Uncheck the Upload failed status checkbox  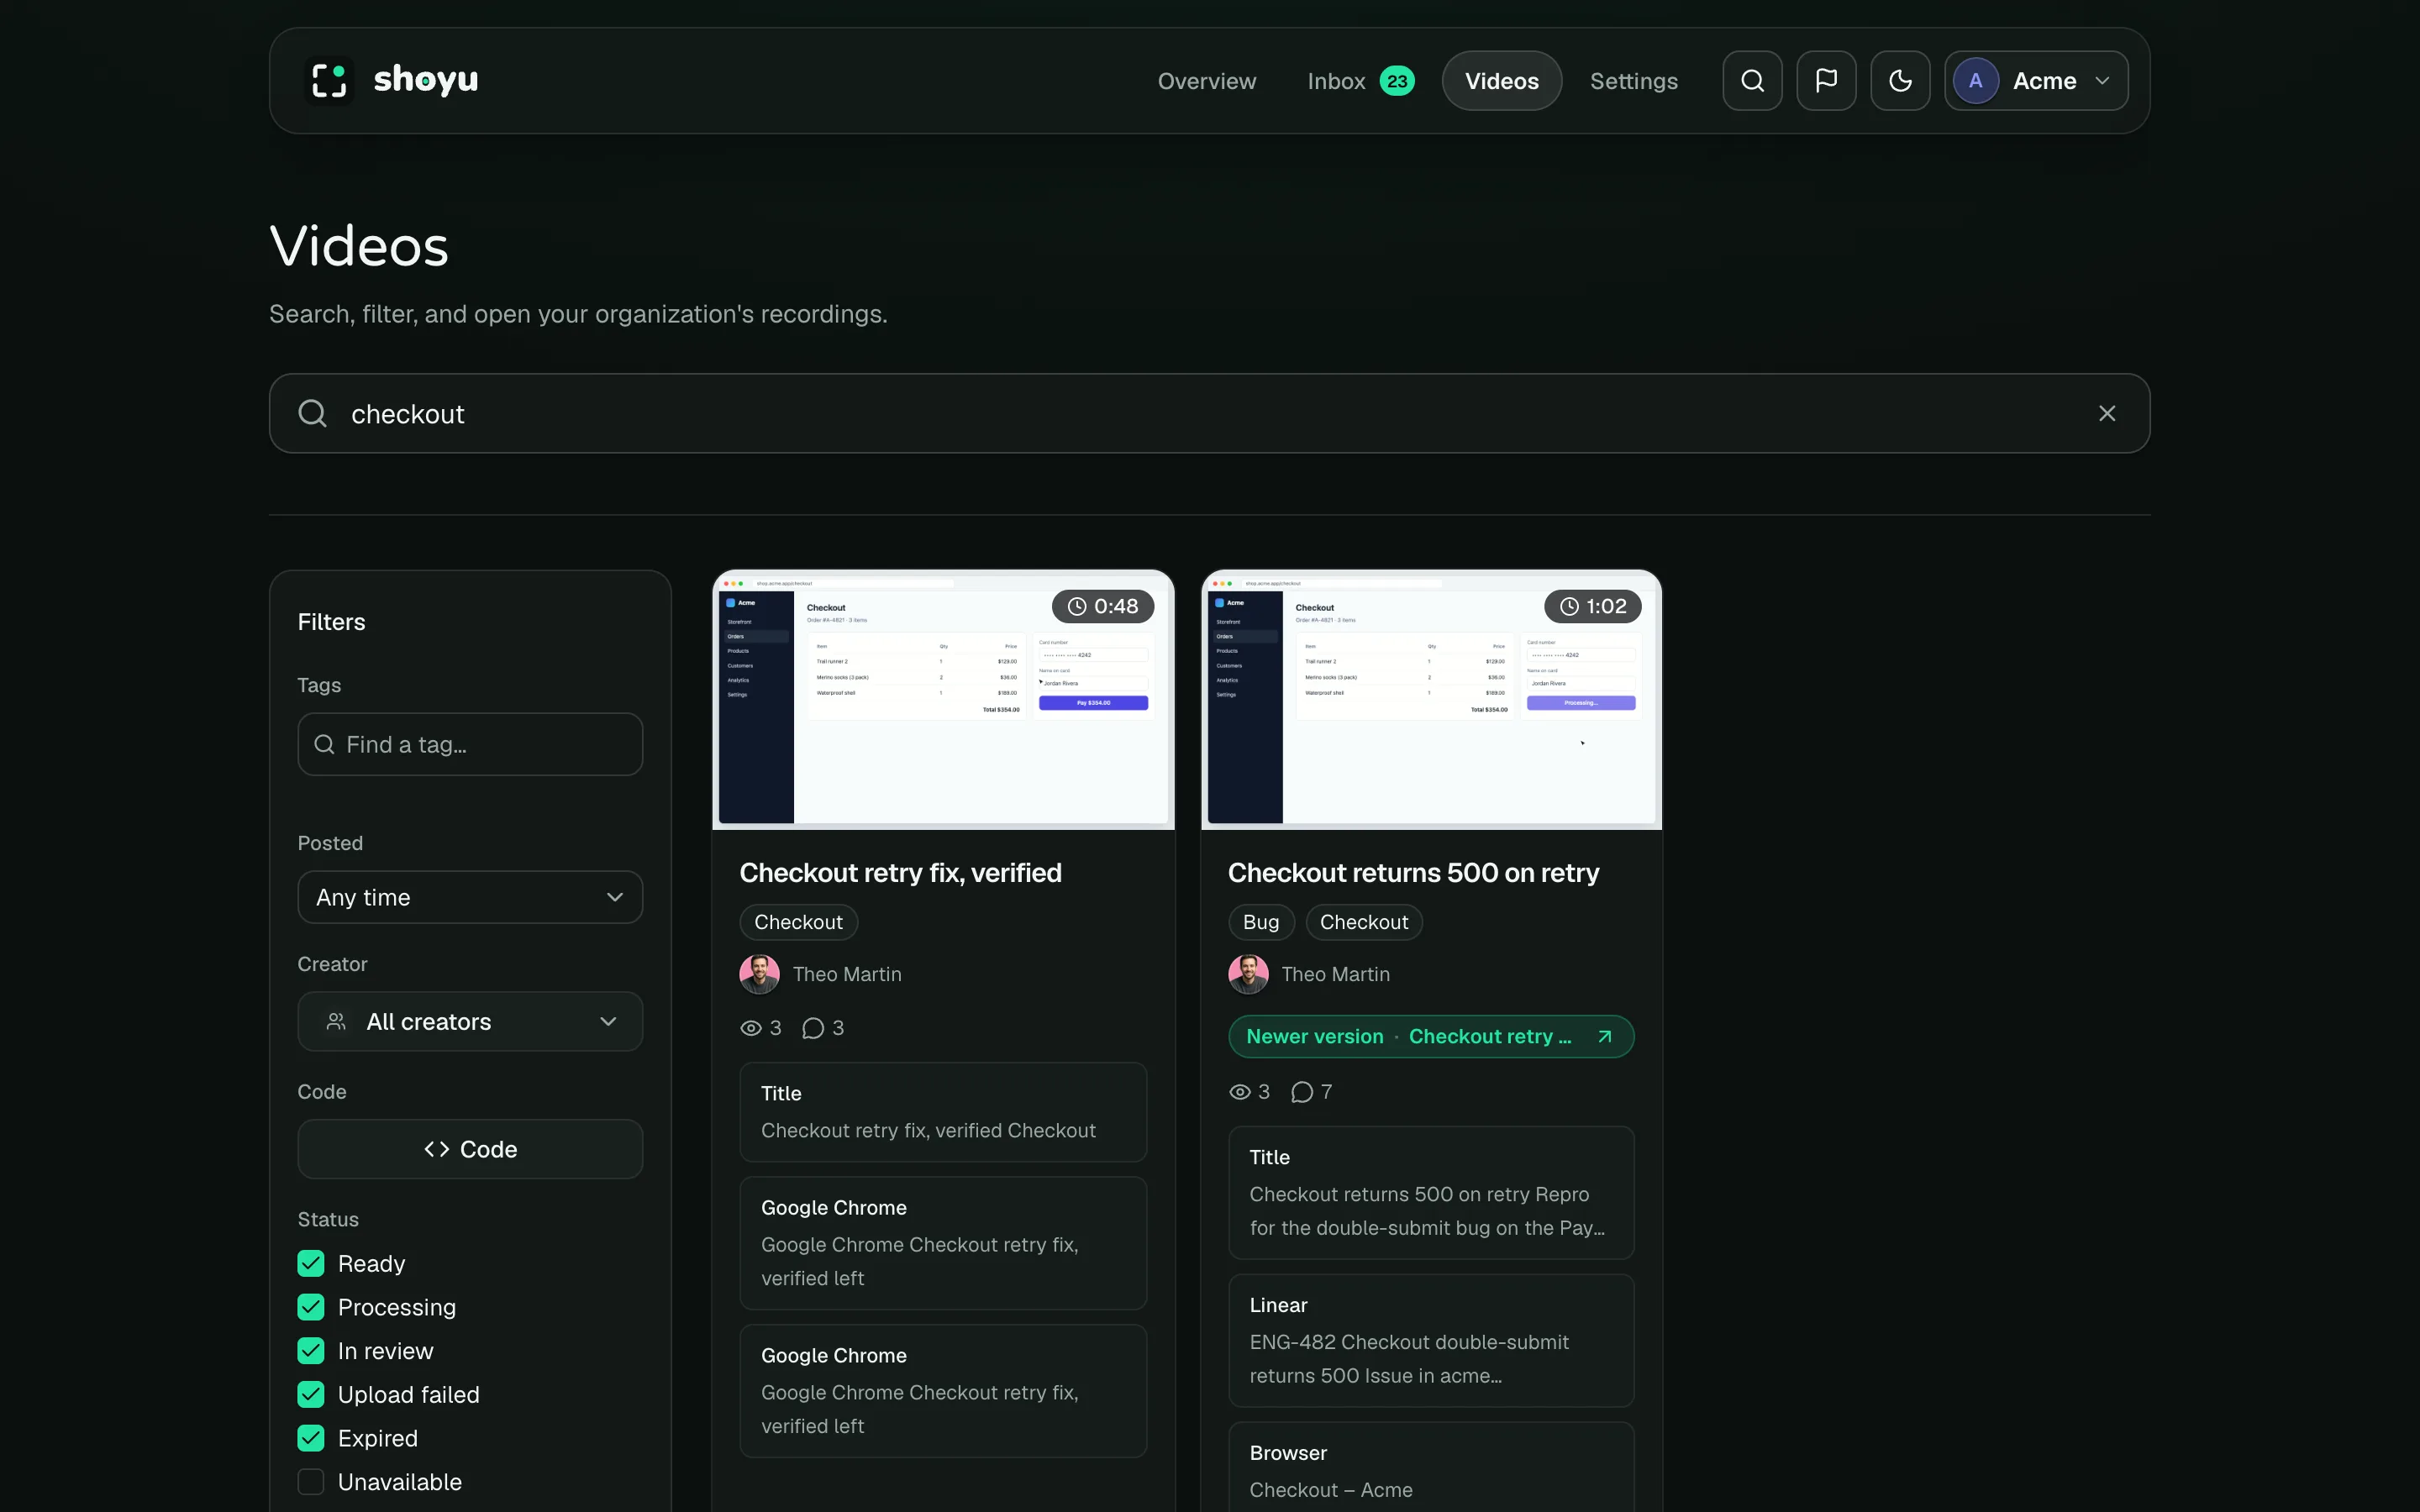[311, 1394]
